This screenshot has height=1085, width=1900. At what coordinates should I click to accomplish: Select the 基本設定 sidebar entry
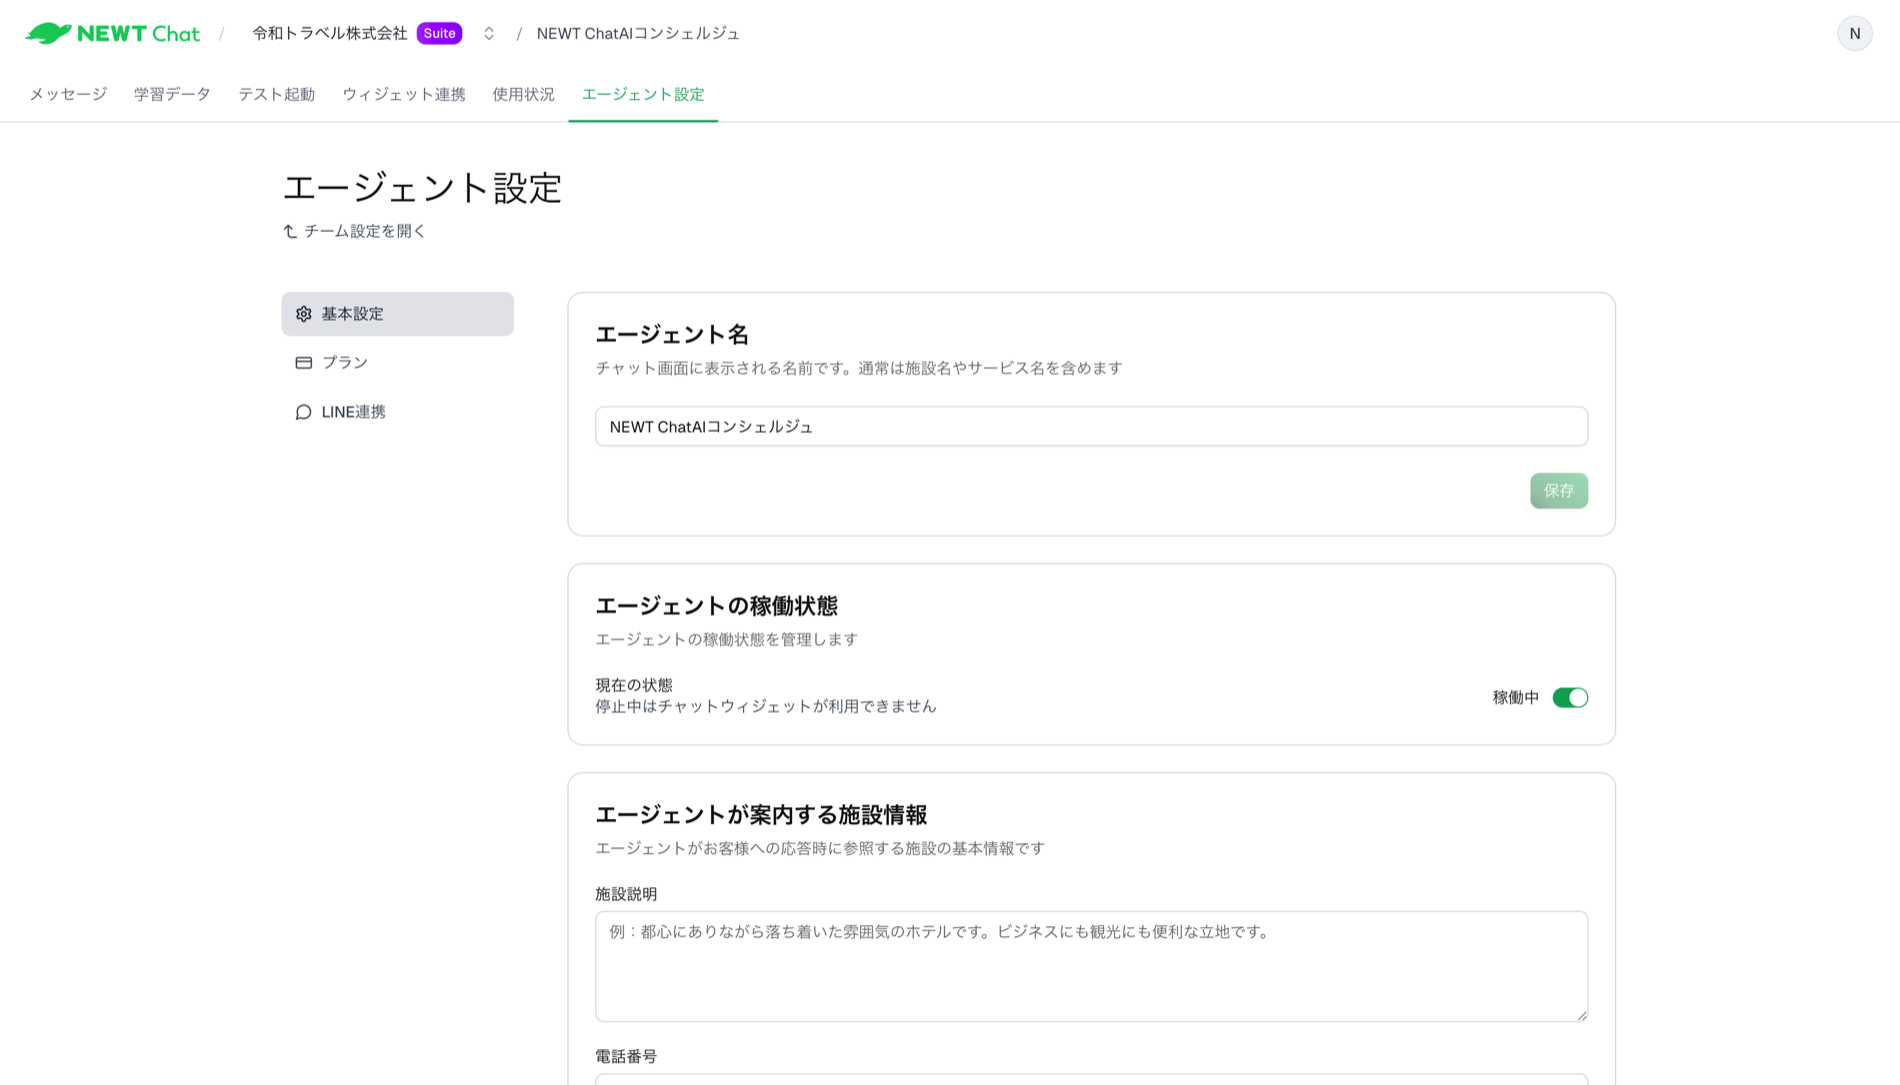pyautogui.click(x=350, y=313)
